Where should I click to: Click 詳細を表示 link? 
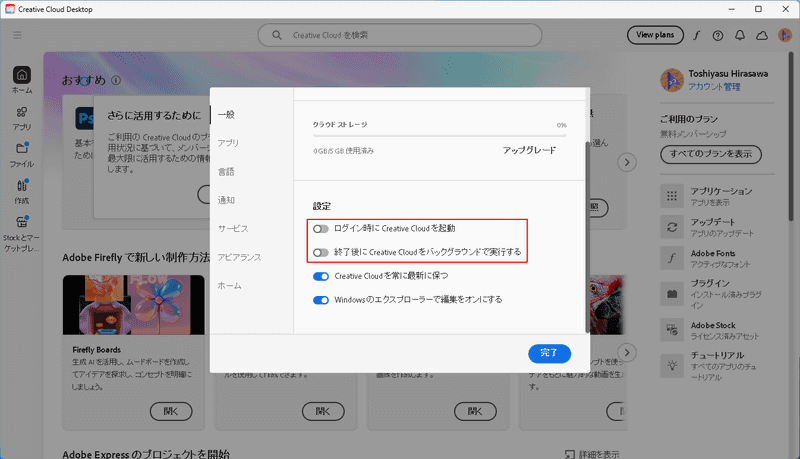point(592,454)
